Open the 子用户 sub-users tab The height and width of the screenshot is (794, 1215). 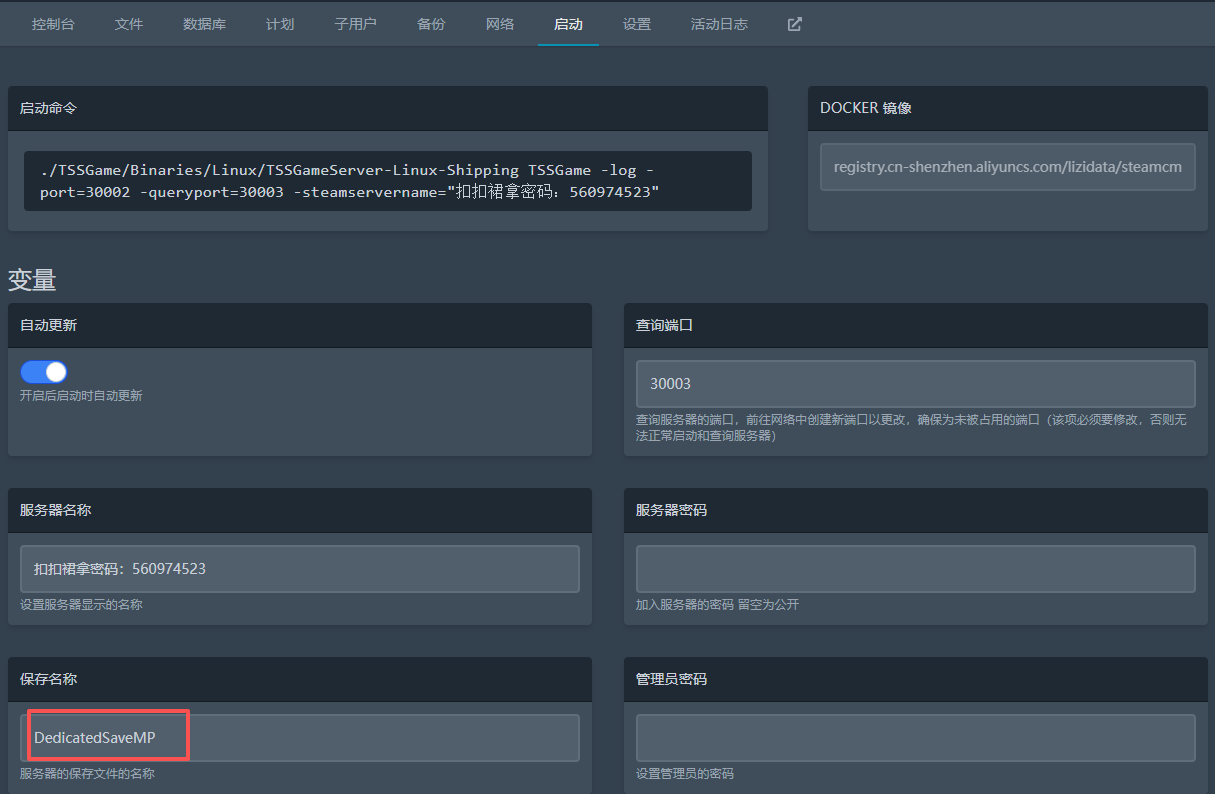tap(355, 24)
